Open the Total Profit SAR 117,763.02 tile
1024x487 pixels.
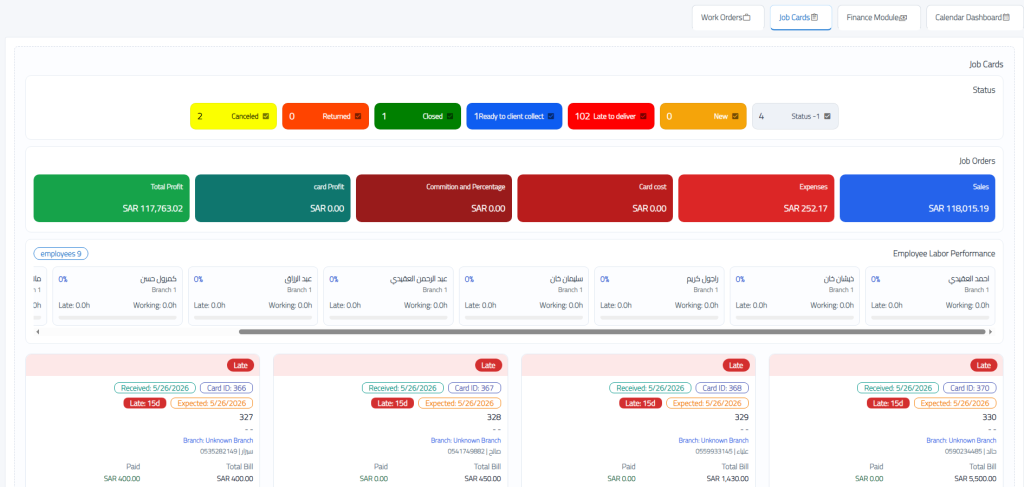coord(112,198)
